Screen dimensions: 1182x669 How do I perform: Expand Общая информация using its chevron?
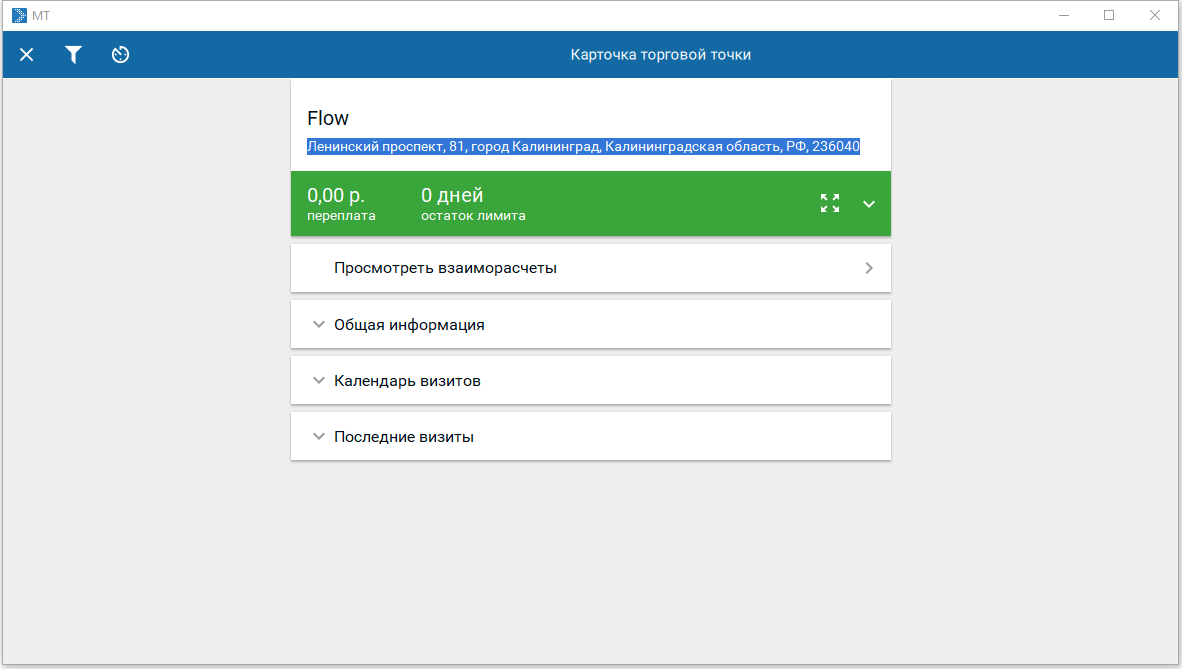coord(319,324)
